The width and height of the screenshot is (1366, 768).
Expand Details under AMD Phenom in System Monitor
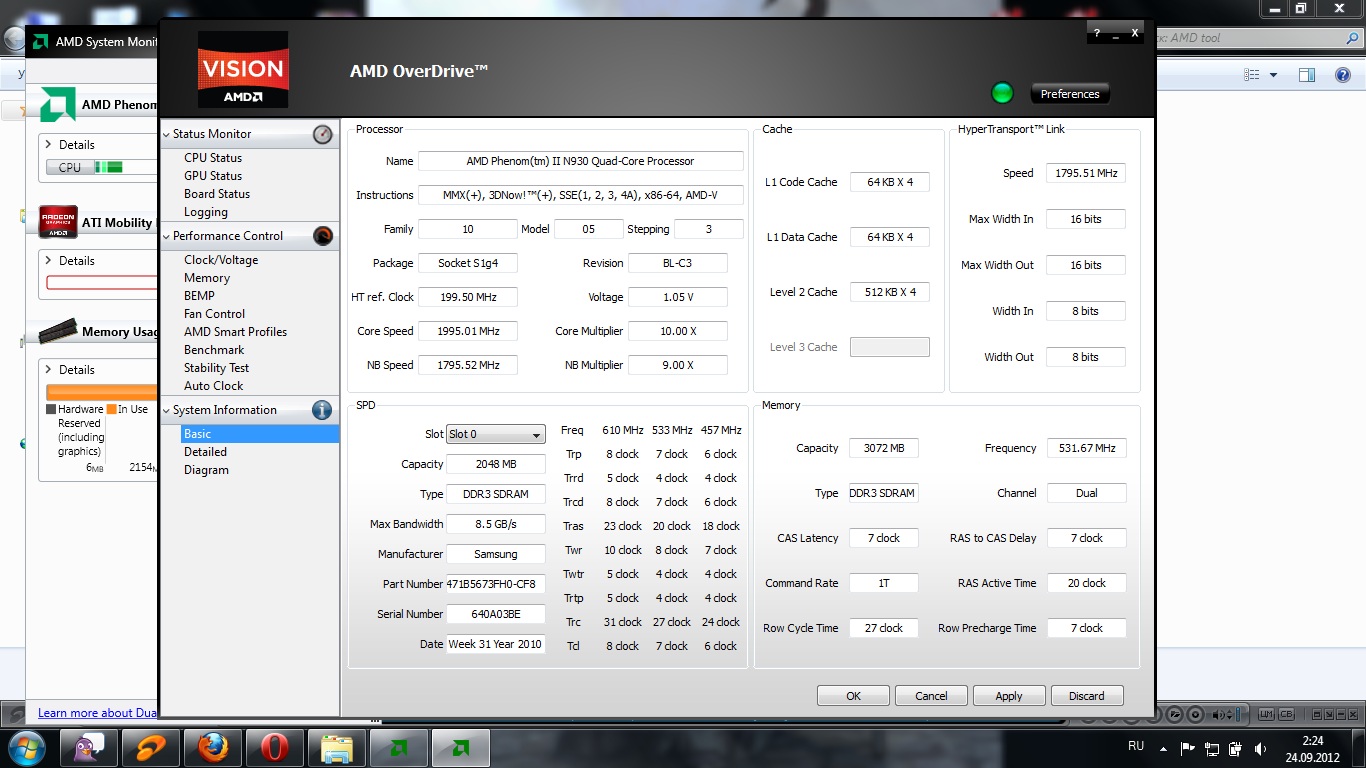[48, 145]
